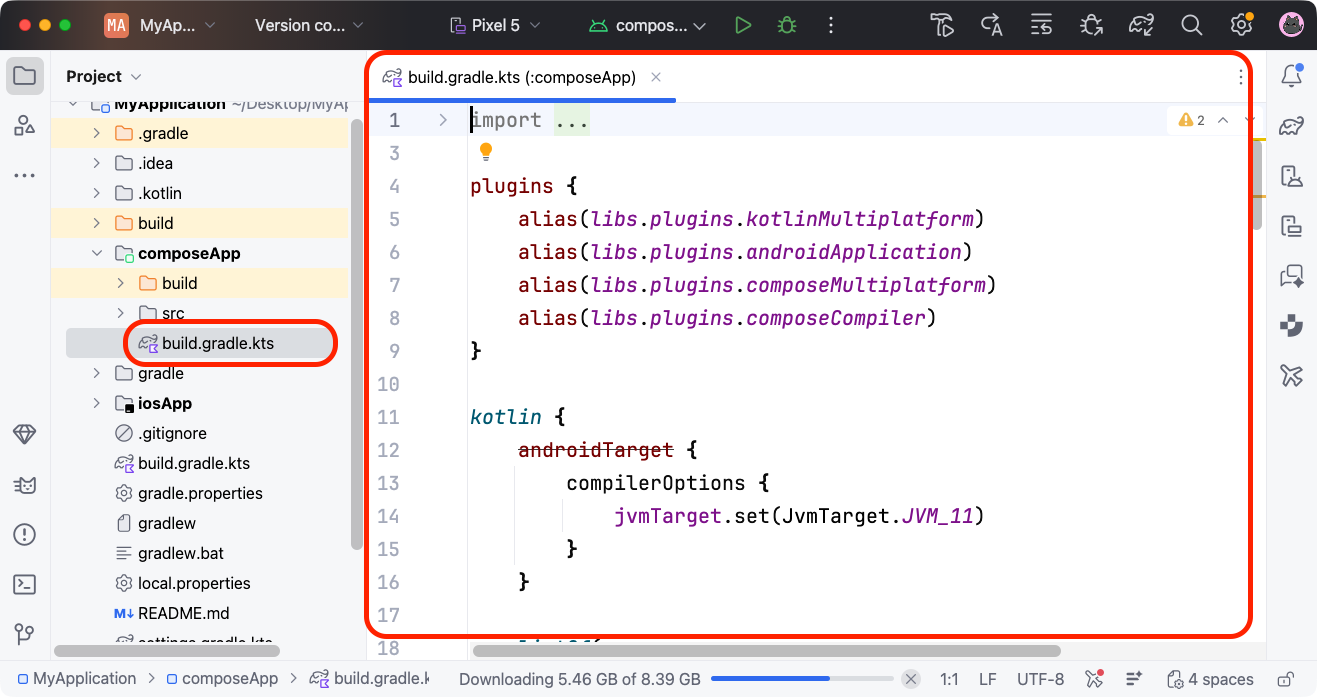Click the green Run app button

tap(742, 26)
